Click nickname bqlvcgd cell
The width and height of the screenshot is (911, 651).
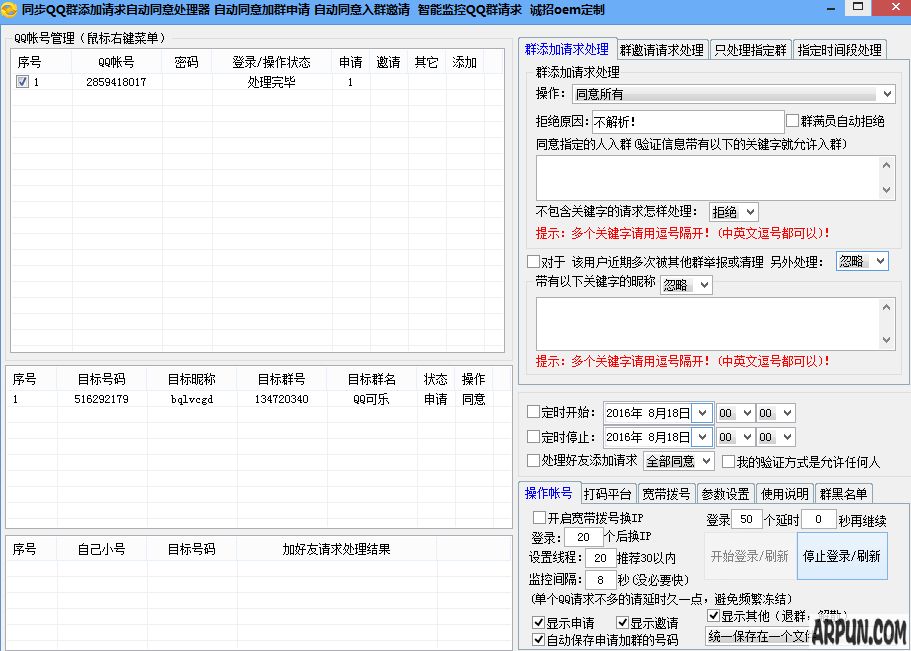click(x=192, y=399)
